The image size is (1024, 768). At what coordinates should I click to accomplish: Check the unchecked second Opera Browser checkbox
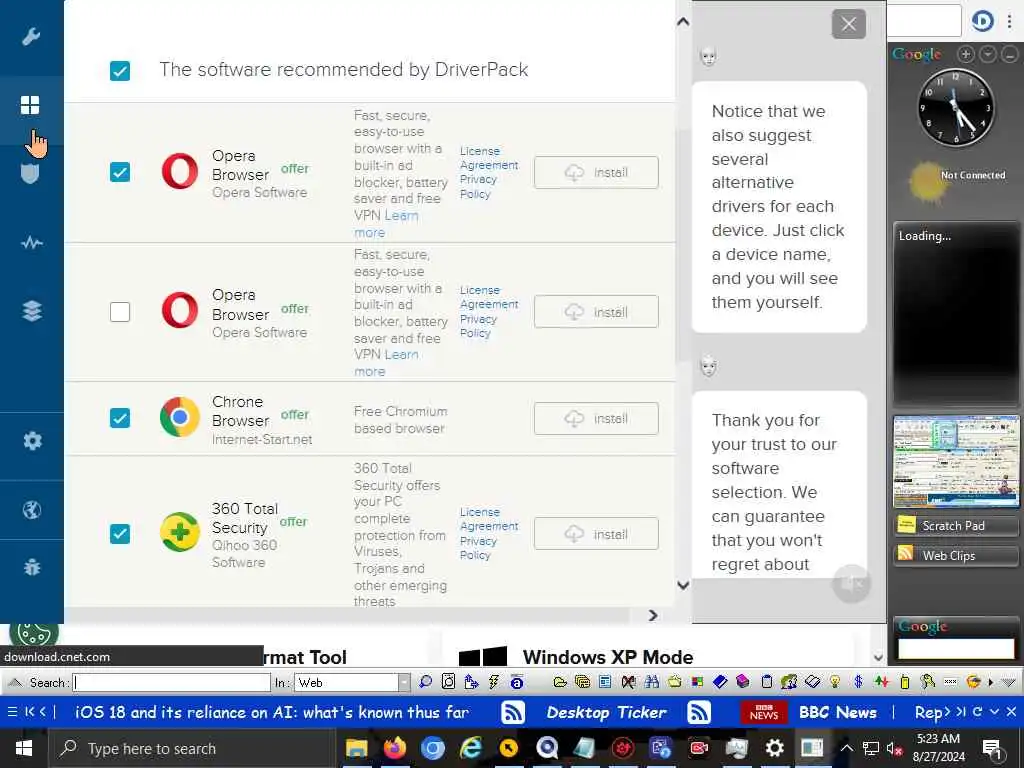click(x=120, y=312)
